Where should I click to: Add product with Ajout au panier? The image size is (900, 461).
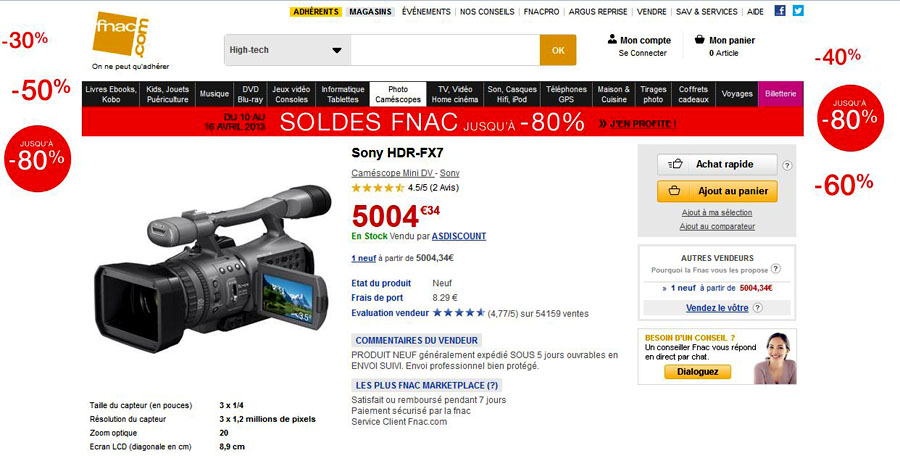tap(717, 191)
